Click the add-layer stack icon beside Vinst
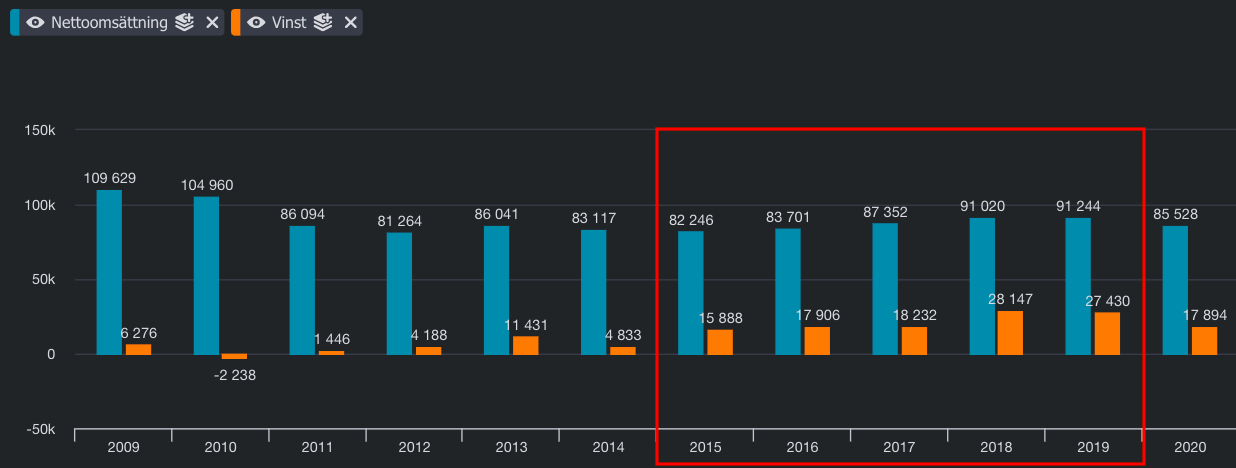The width and height of the screenshot is (1236, 468). (322, 22)
